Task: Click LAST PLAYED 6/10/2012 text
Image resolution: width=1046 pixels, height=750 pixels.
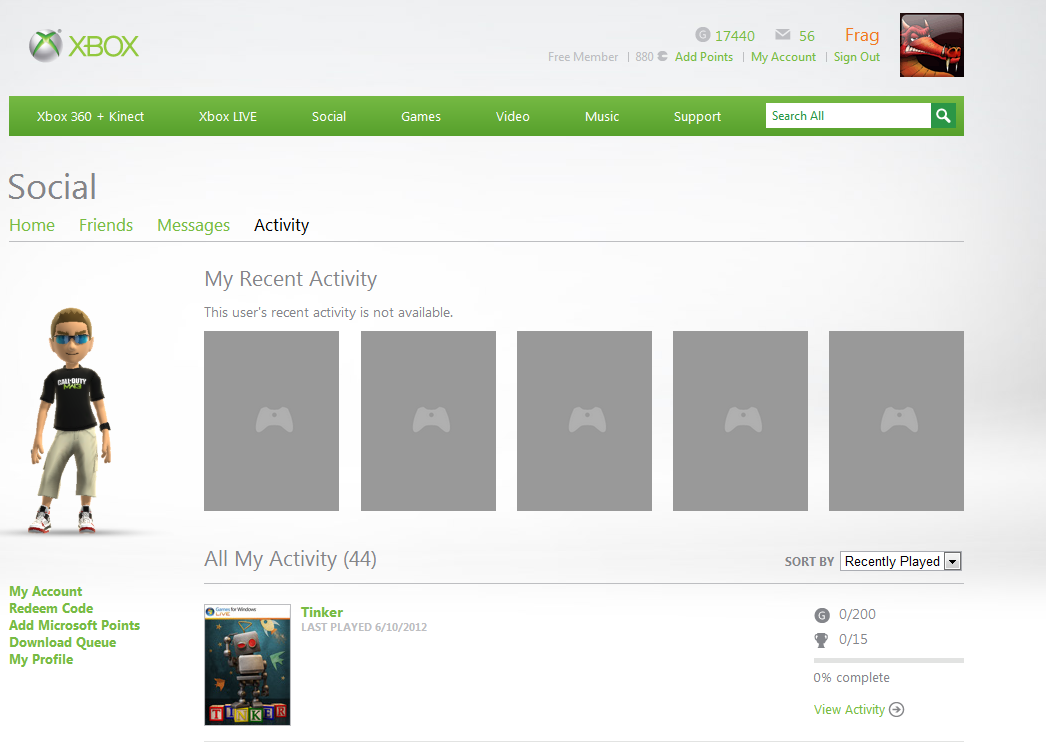Action: (x=364, y=627)
